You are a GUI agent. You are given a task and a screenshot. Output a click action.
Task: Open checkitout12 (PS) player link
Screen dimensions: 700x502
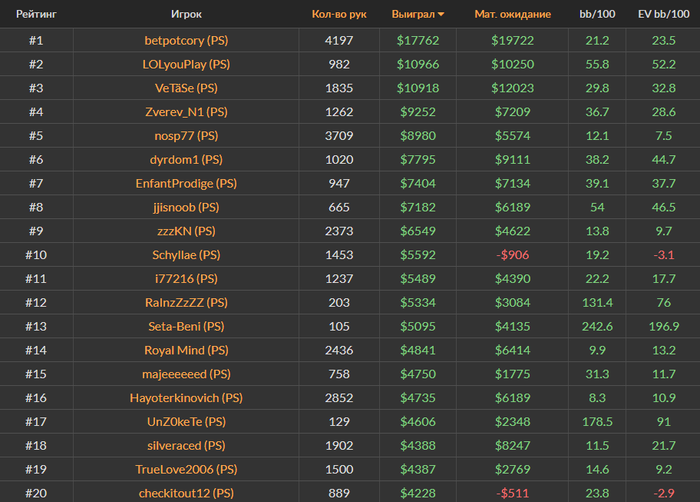click(x=187, y=493)
